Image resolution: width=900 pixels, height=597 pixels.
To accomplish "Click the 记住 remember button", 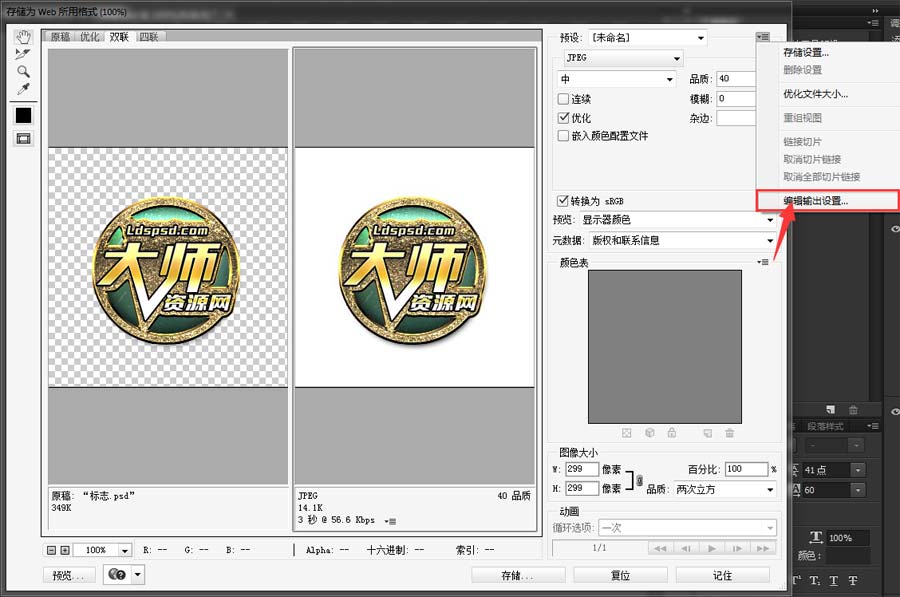I will coord(723,575).
